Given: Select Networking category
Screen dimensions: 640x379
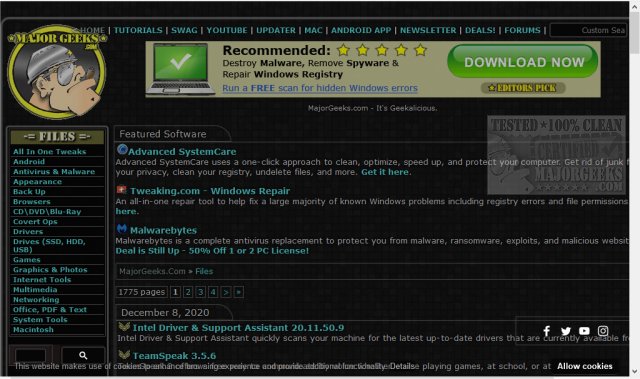Looking at the screenshot, I should (x=36, y=299).
